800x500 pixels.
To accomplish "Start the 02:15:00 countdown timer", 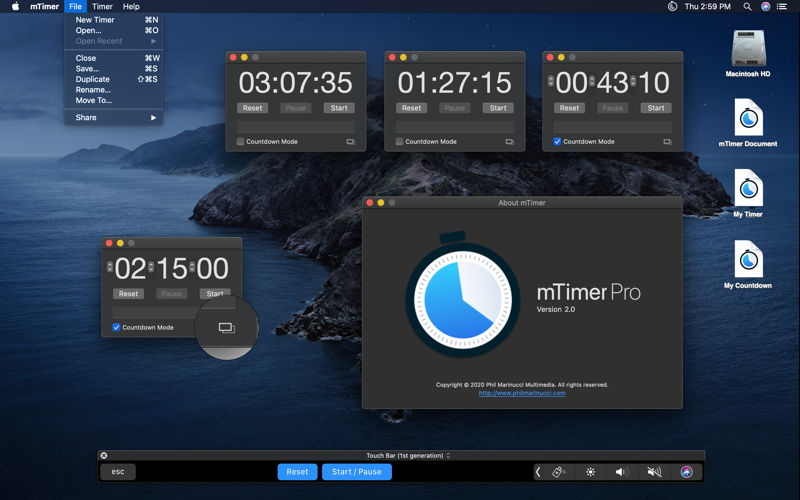I will [215, 294].
